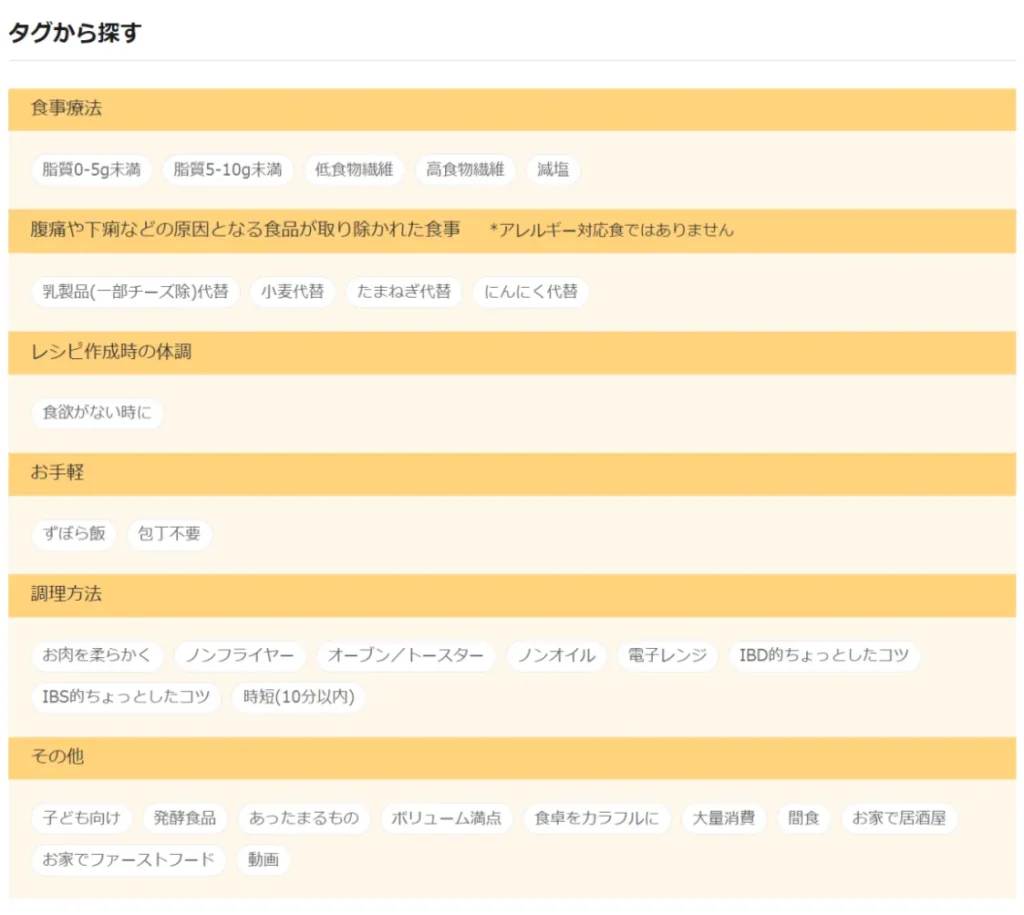Select the ノンフライヤー tag
This screenshot has height=915, width=1024.
click(240, 656)
